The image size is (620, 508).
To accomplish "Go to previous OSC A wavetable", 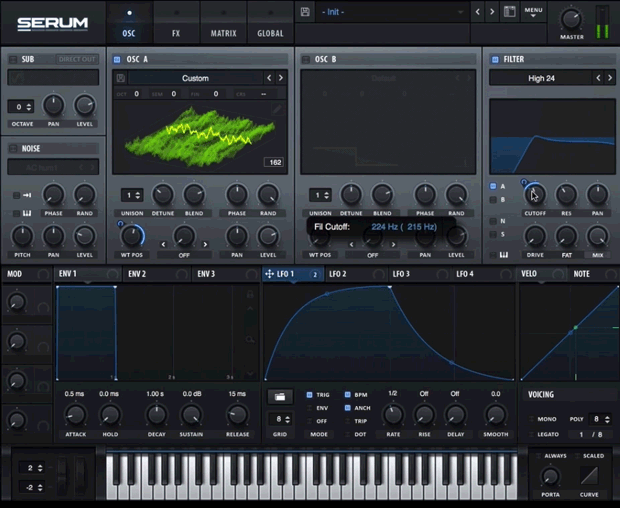I will [x=269, y=78].
